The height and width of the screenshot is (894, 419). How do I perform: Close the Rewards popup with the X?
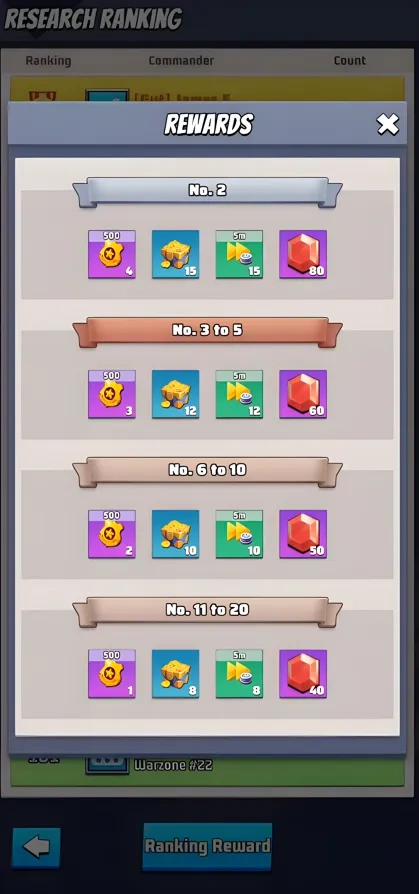point(388,124)
